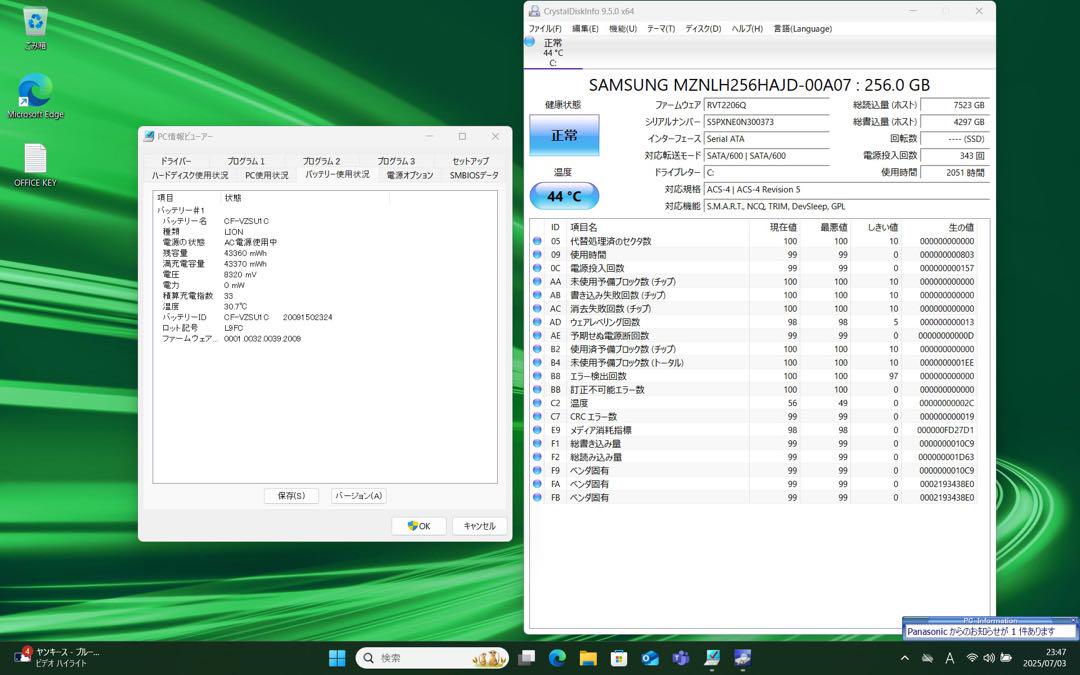This screenshot has width=1080, height=675.
Task: Show hidden system tray icons
Action: [x=904, y=658]
